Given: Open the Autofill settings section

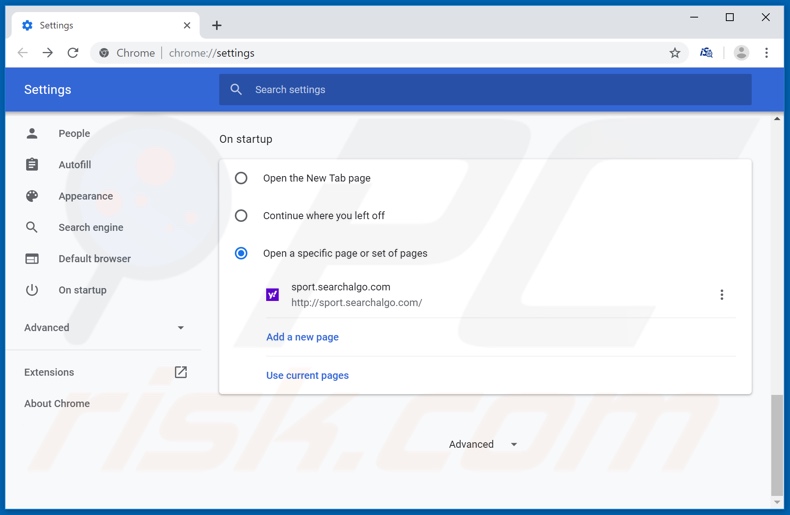Looking at the screenshot, I should coord(75,165).
